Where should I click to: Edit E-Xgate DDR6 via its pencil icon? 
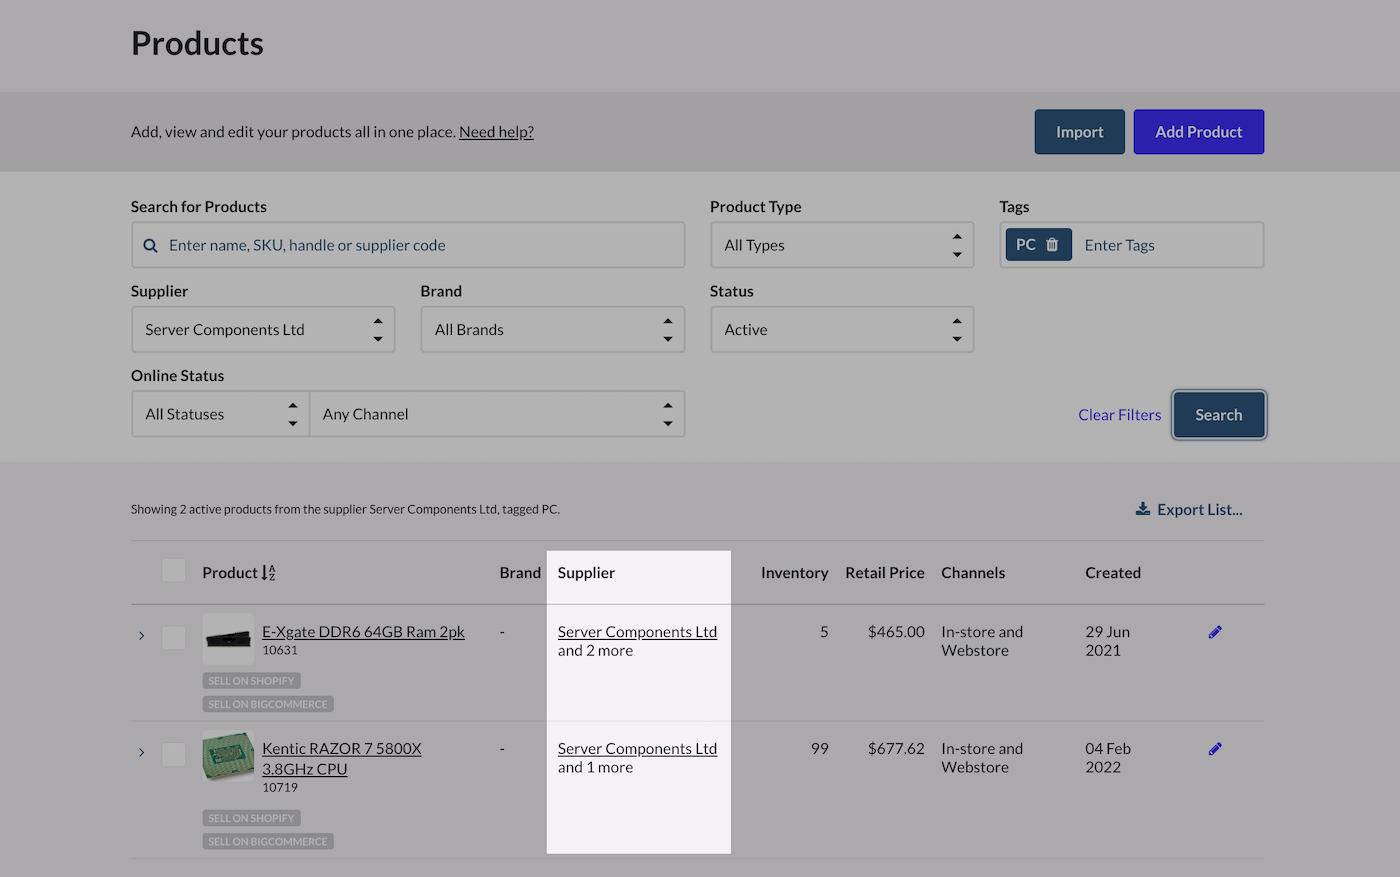tap(1214, 631)
